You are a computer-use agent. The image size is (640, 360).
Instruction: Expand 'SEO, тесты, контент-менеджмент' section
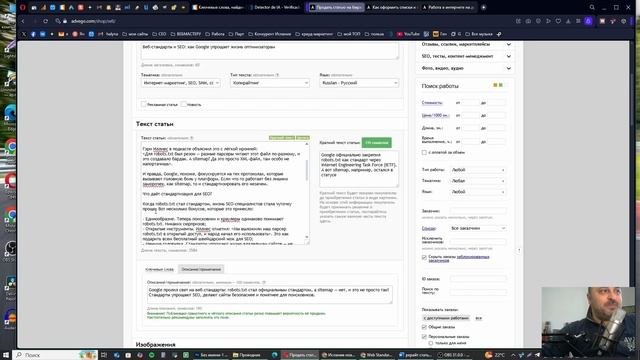465,56
